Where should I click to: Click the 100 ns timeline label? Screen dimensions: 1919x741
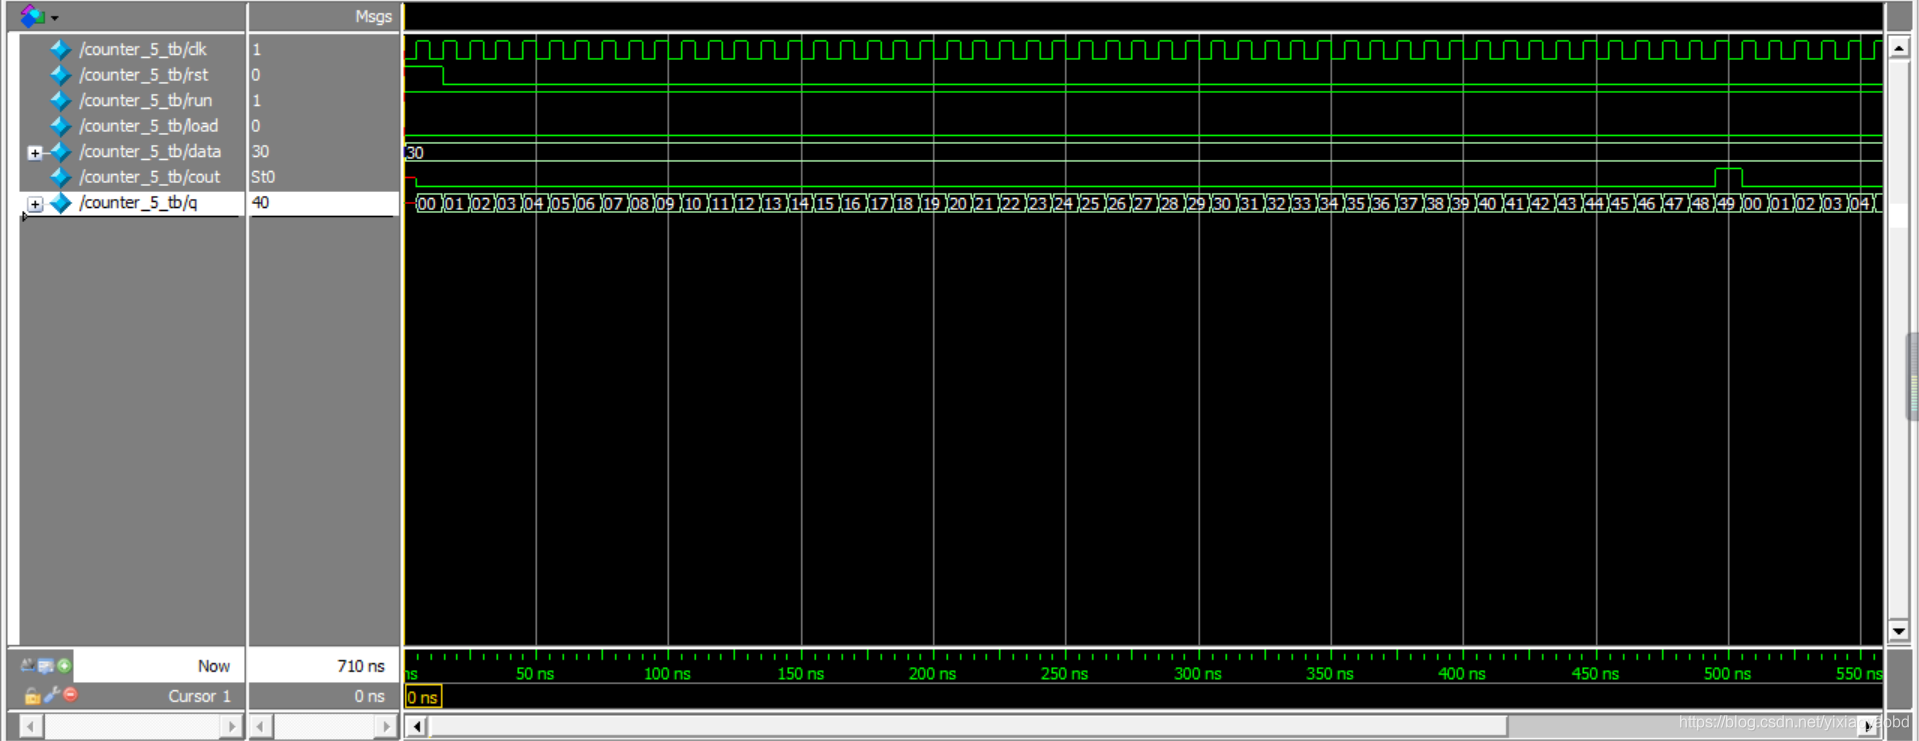(667, 674)
